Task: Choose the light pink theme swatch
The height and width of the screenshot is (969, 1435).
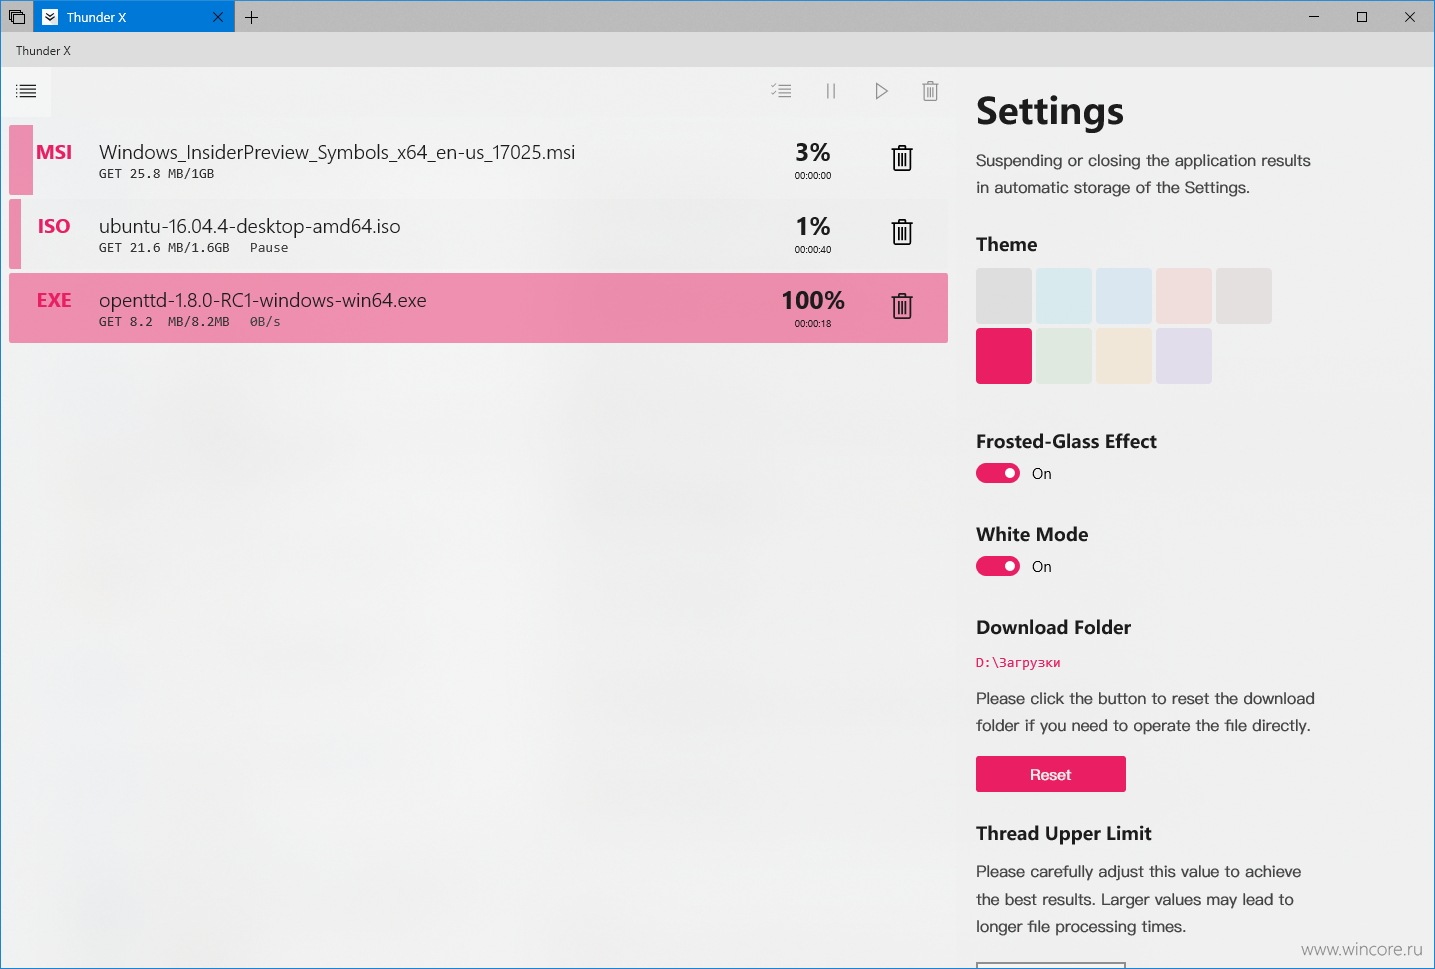Action: coord(1184,296)
